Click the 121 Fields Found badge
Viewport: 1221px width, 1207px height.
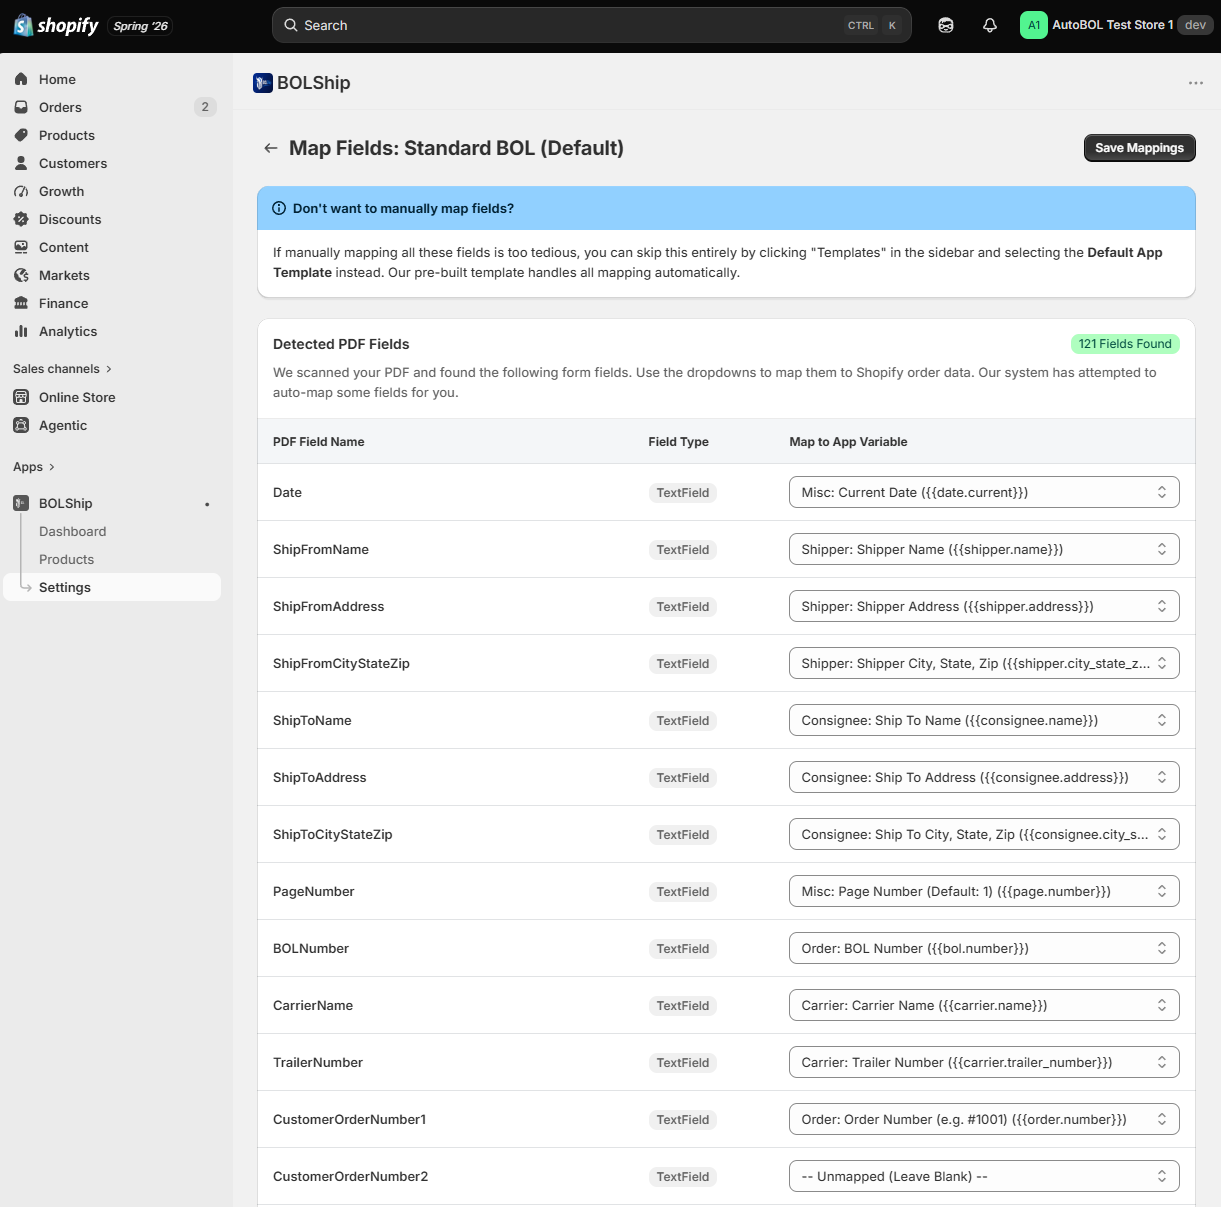[1125, 344]
